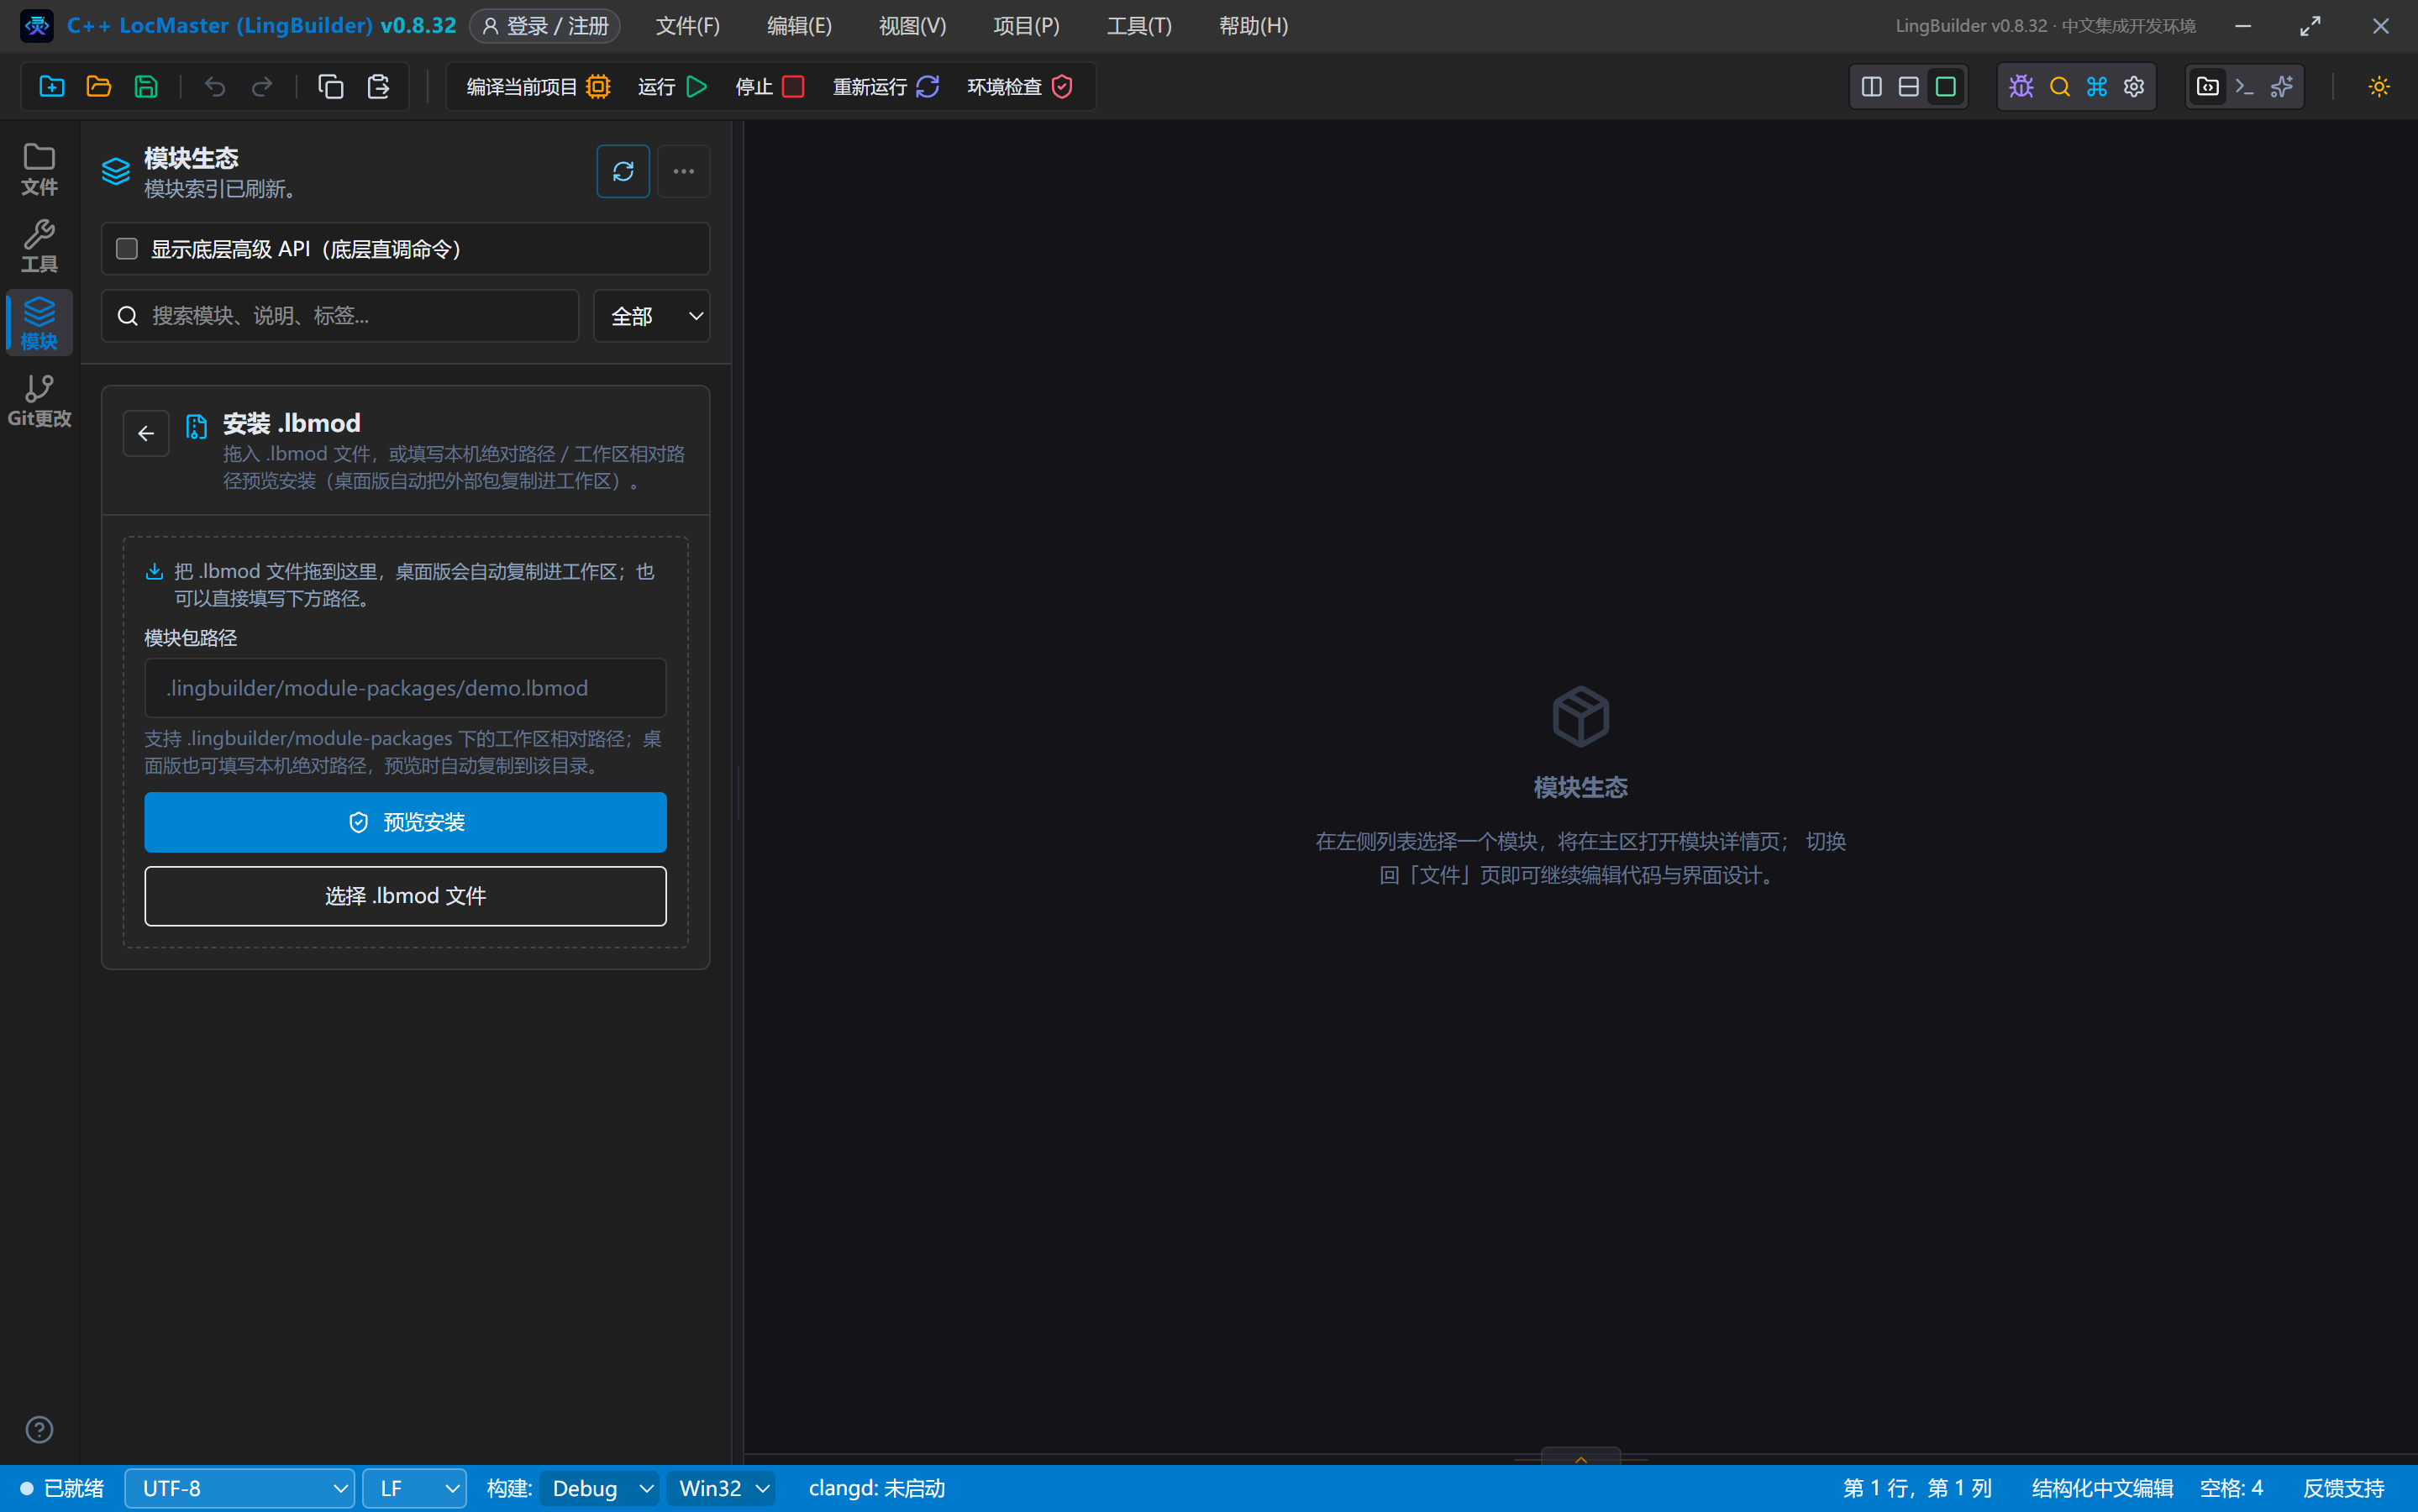Toggle the sun light theme switch
Viewport: 2418px width, 1512px height.
point(2379,87)
